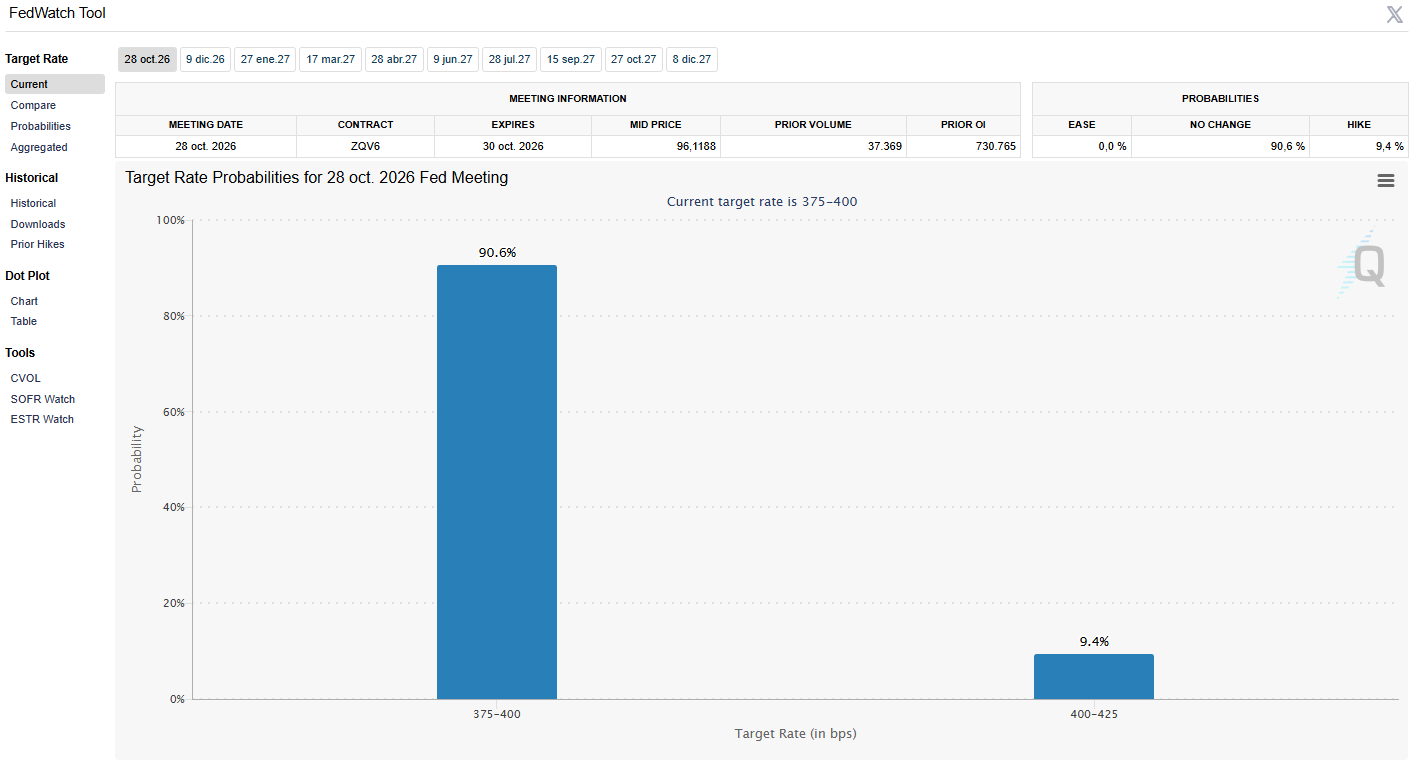Screen dimensions: 1420x764
Task: Click the meeting date cell 28 oct. 2026
Action: click(206, 146)
